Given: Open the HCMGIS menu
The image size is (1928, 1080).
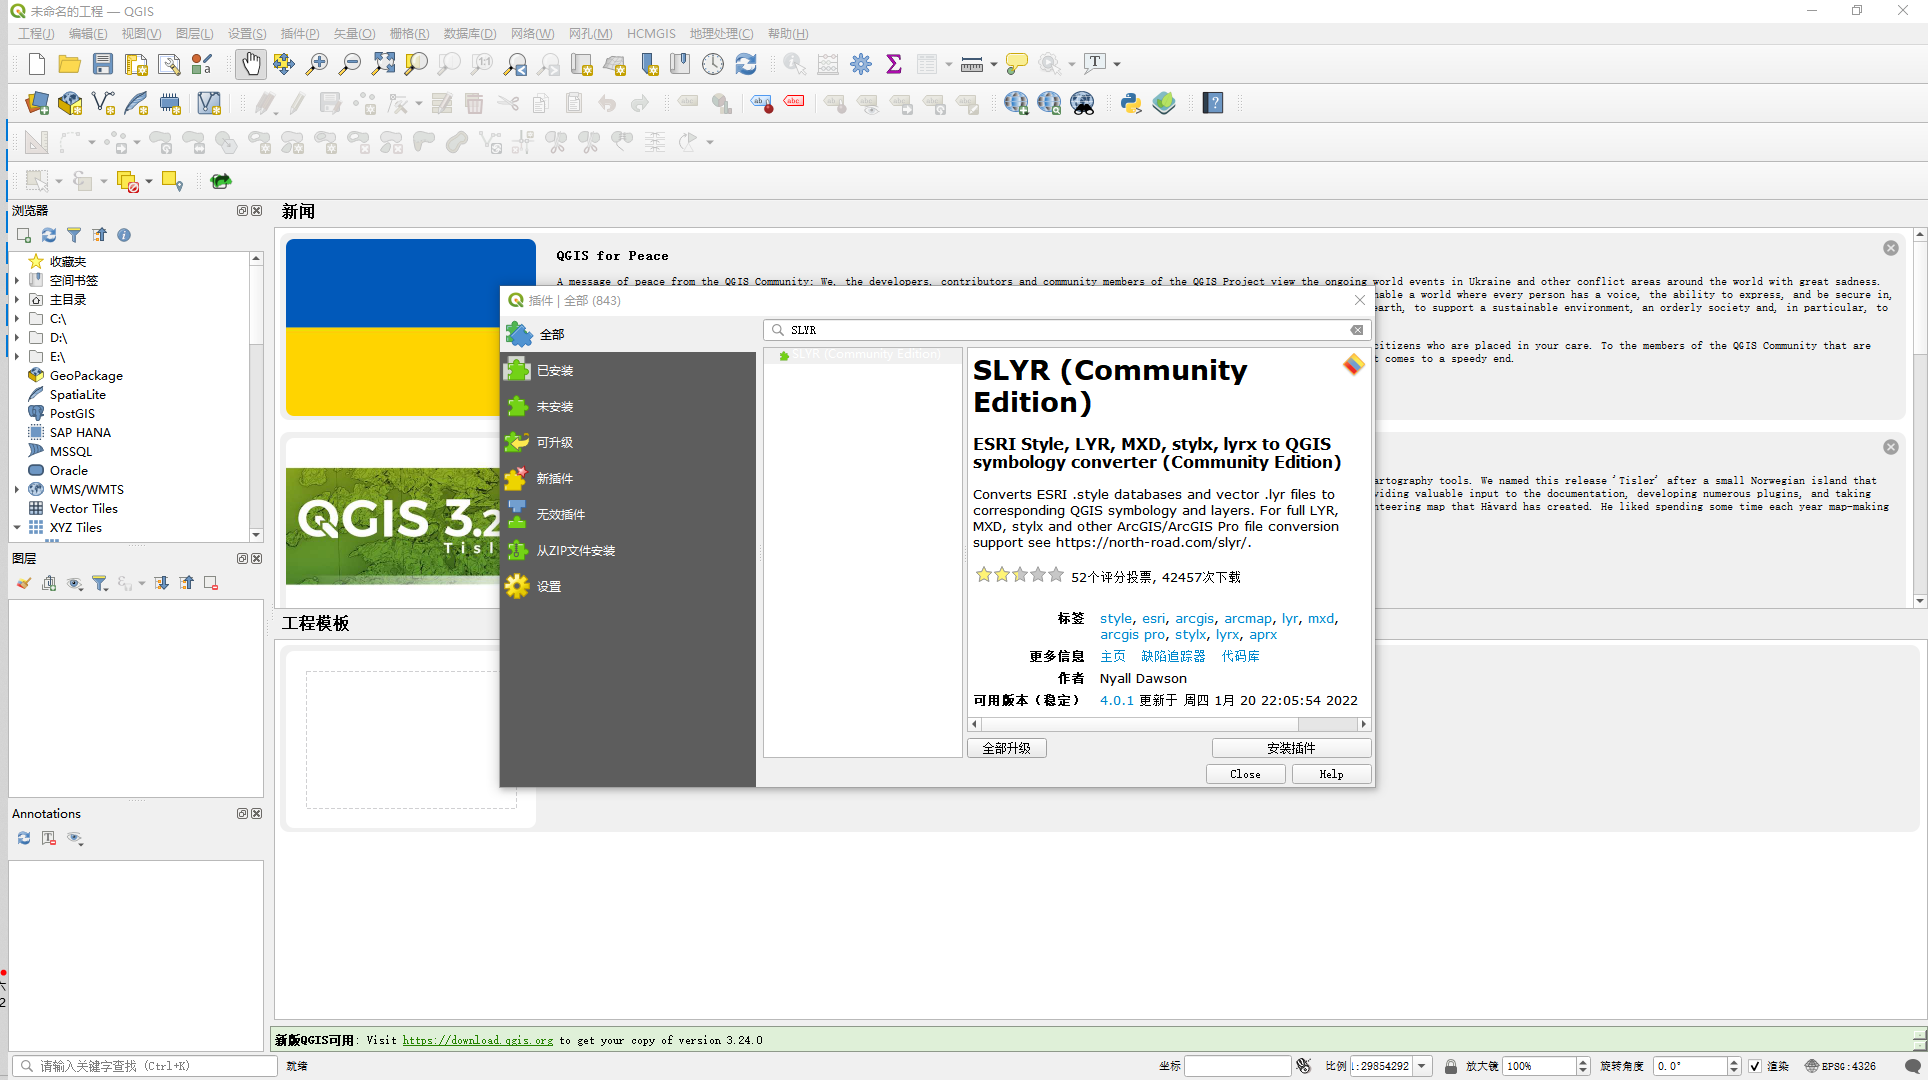Looking at the screenshot, I should click(x=651, y=34).
